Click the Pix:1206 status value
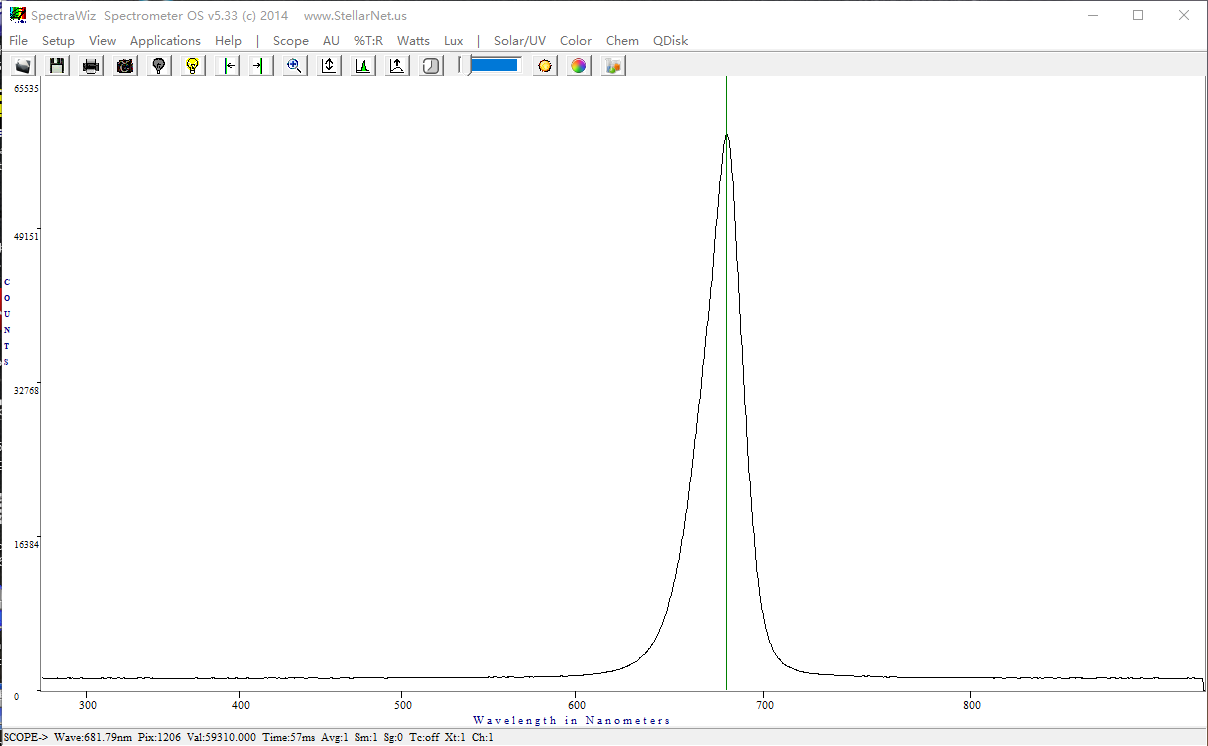Viewport: 1208px width, 746px height. pyautogui.click(x=160, y=738)
